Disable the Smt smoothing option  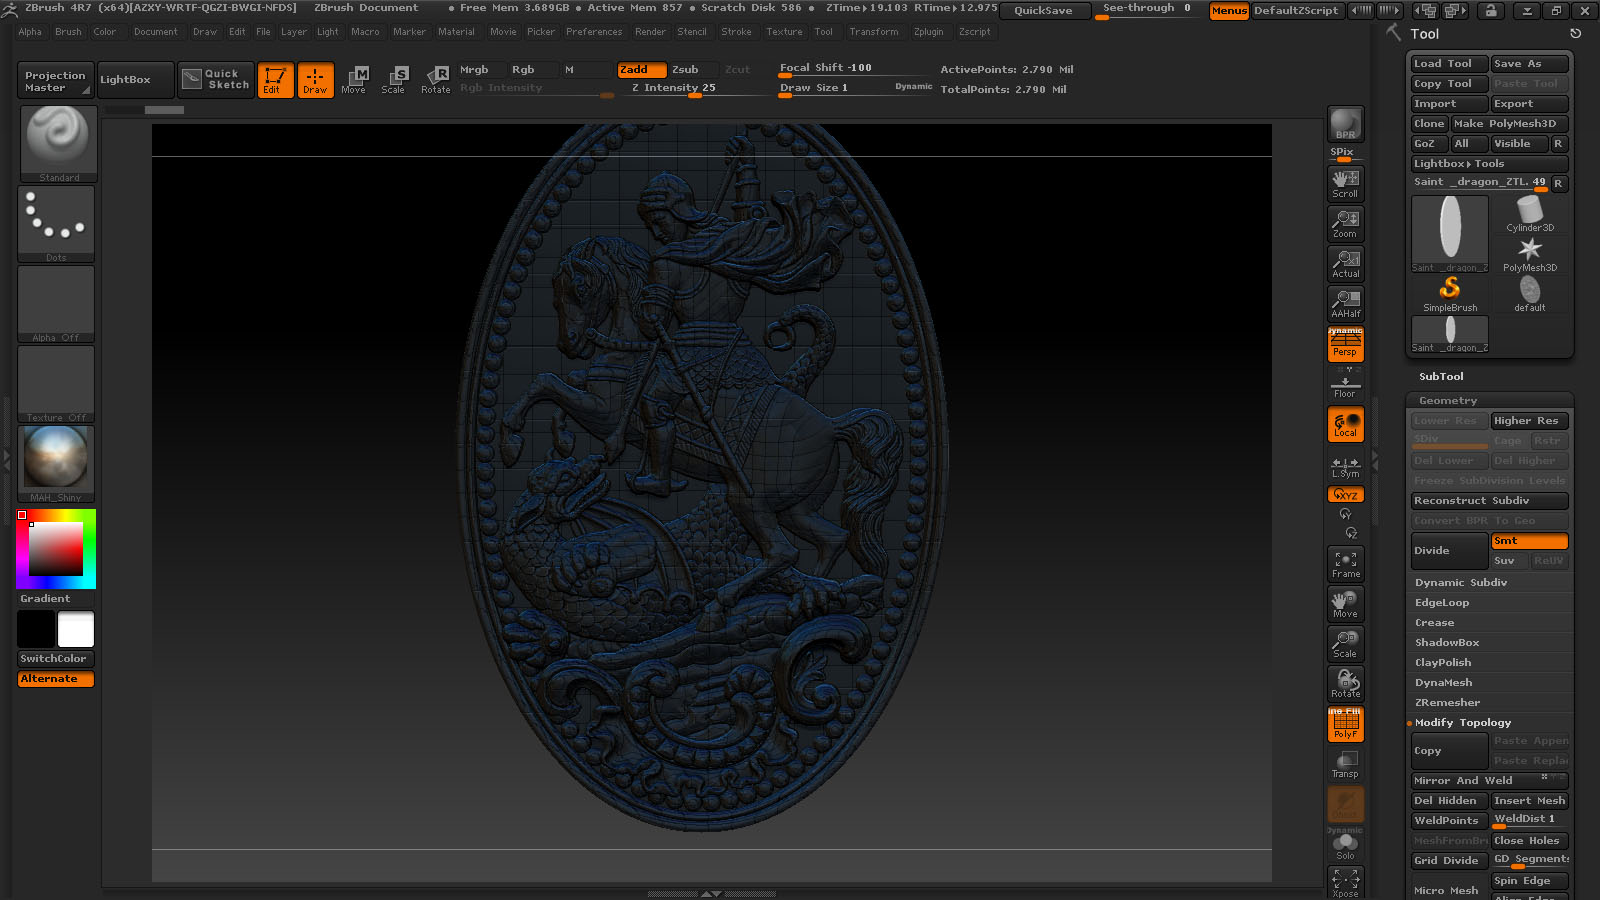pos(1529,541)
